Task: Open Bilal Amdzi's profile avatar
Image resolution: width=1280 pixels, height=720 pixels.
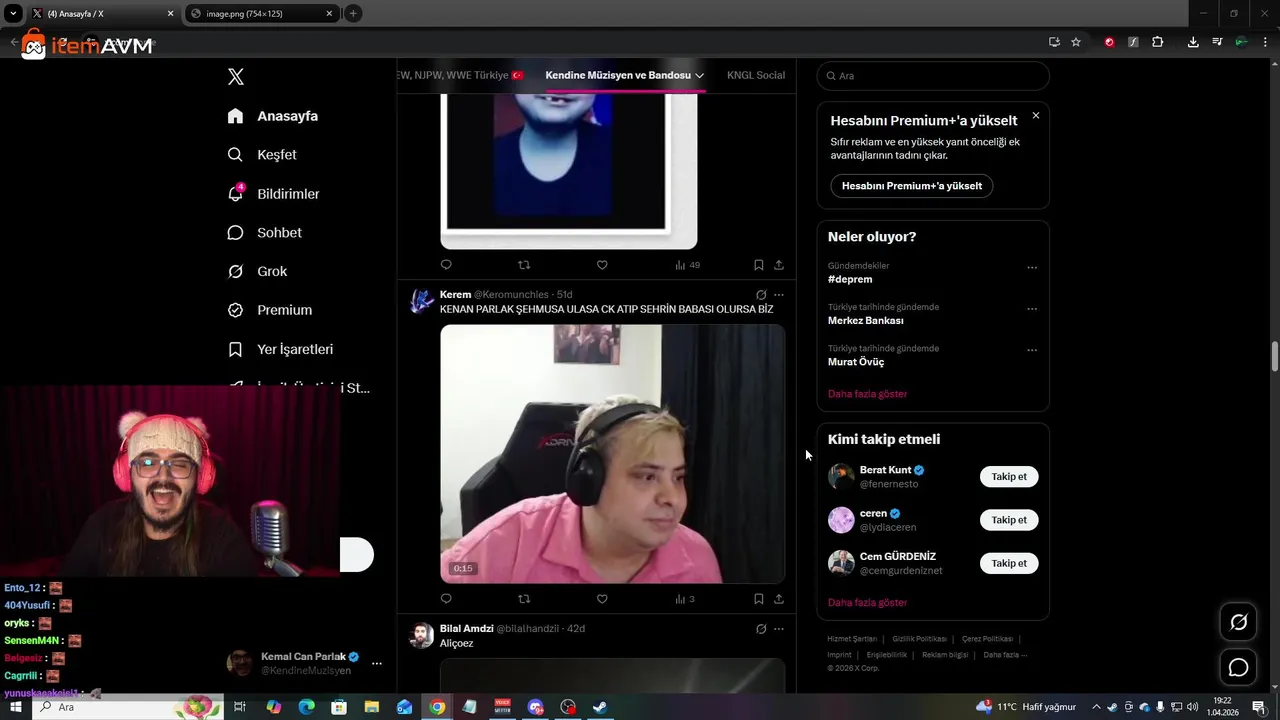Action: point(422,635)
